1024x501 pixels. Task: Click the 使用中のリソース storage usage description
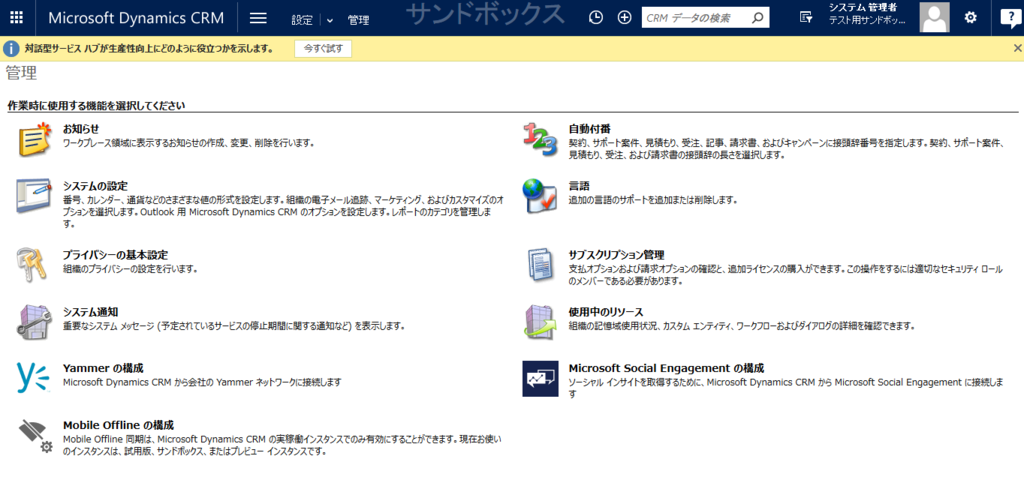coord(741,325)
